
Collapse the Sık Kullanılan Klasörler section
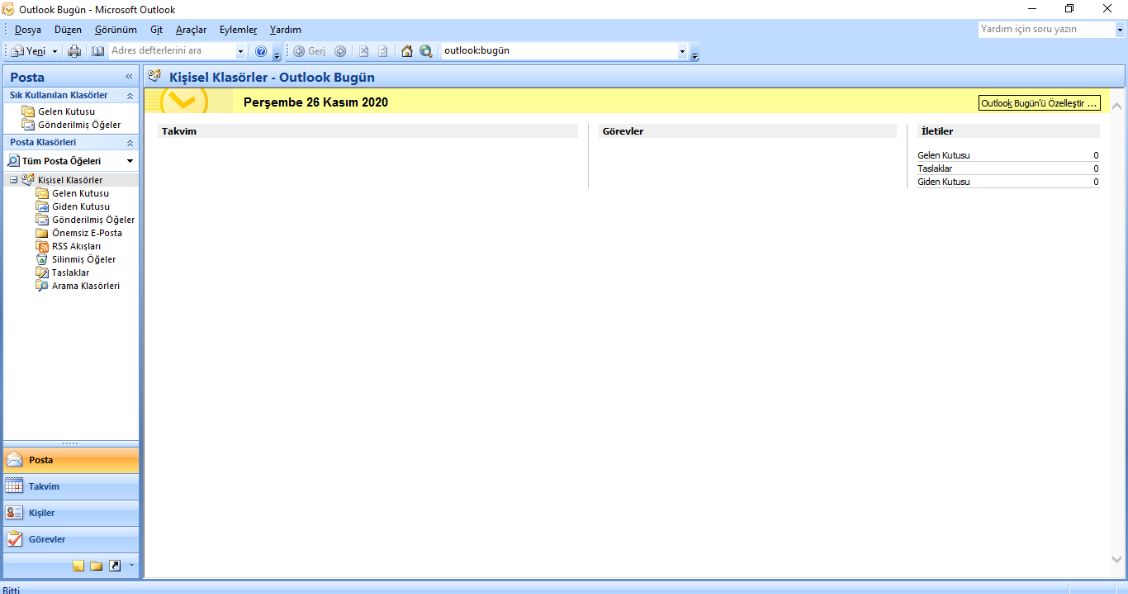129,95
